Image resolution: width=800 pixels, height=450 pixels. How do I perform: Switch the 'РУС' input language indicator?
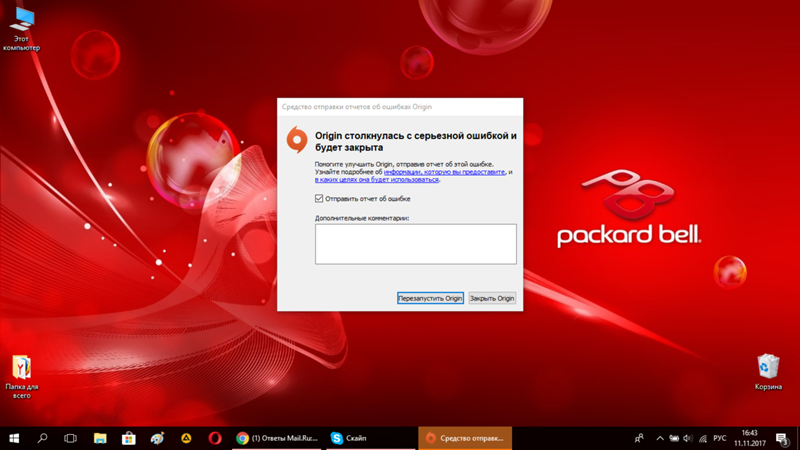(x=719, y=438)
